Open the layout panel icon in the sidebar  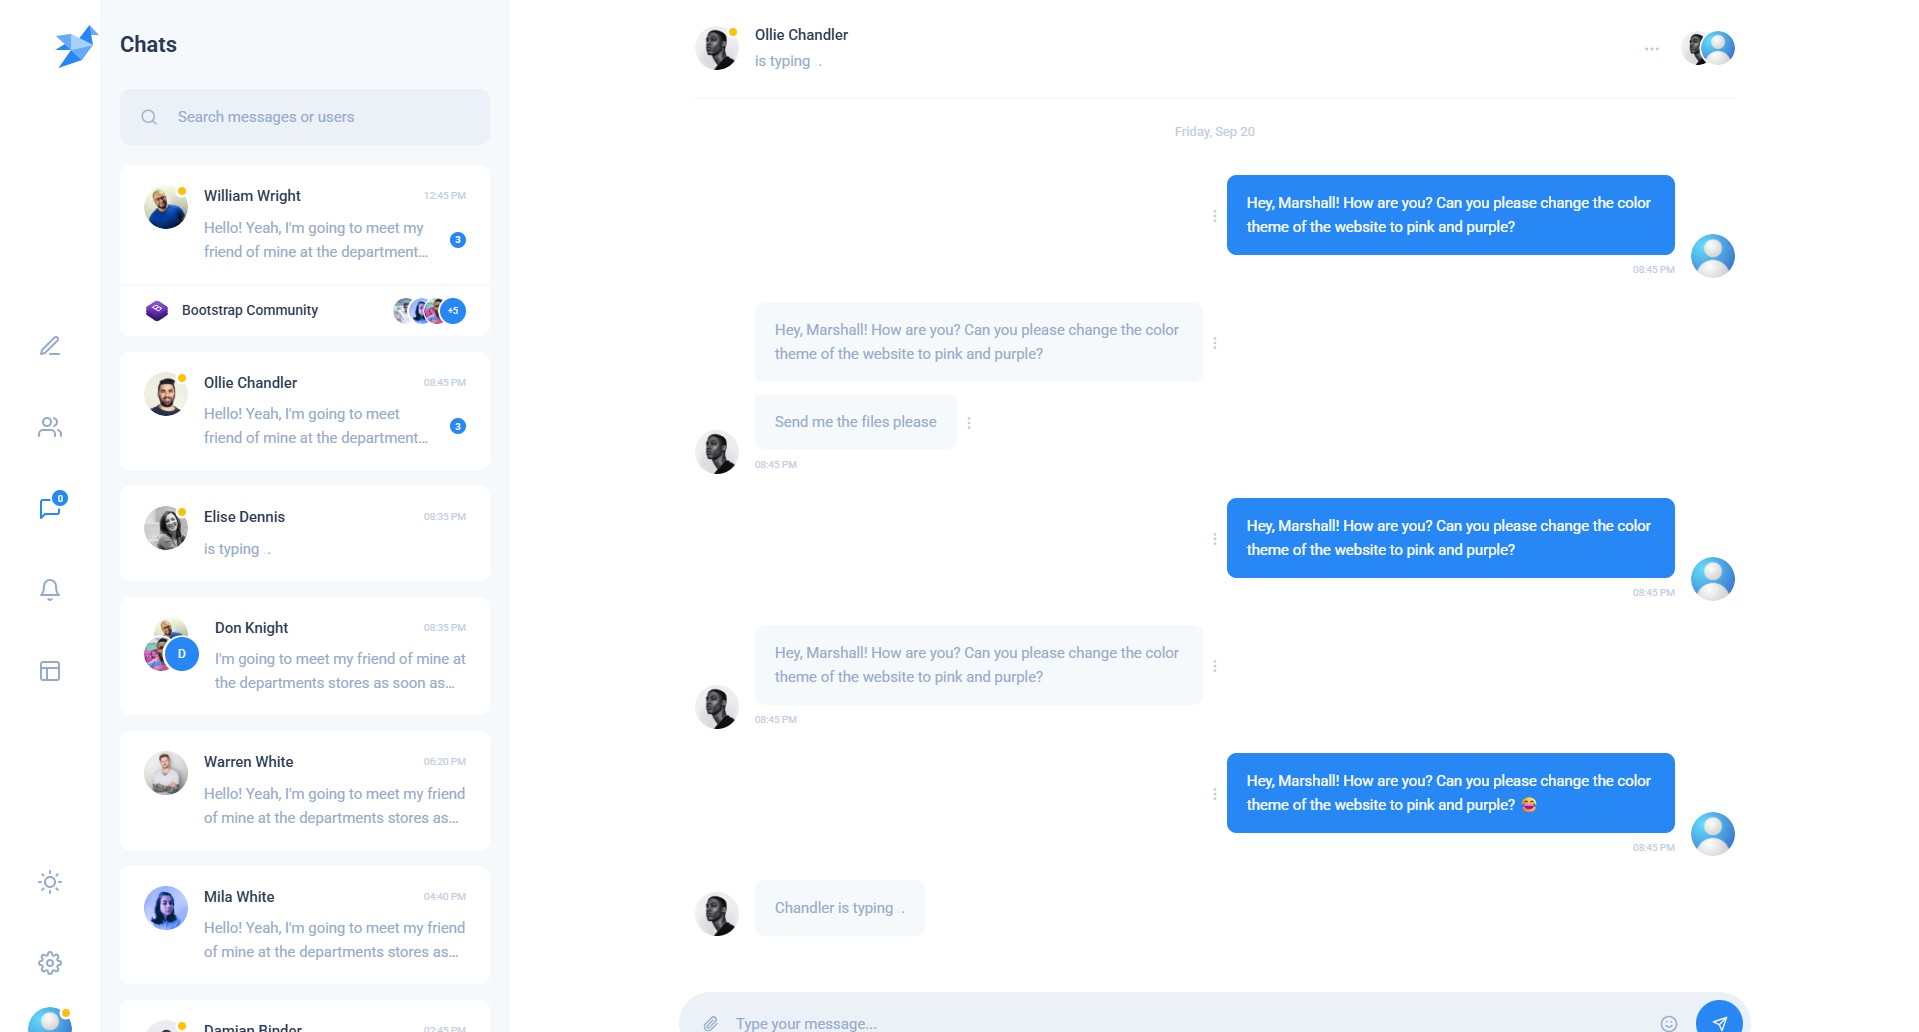click(x=49, y=671)
